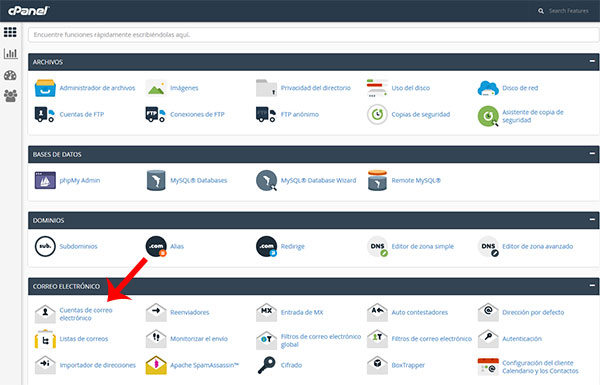Click the Alias .com icon
This screenshot has width=600, height=385.
point(156,246)
